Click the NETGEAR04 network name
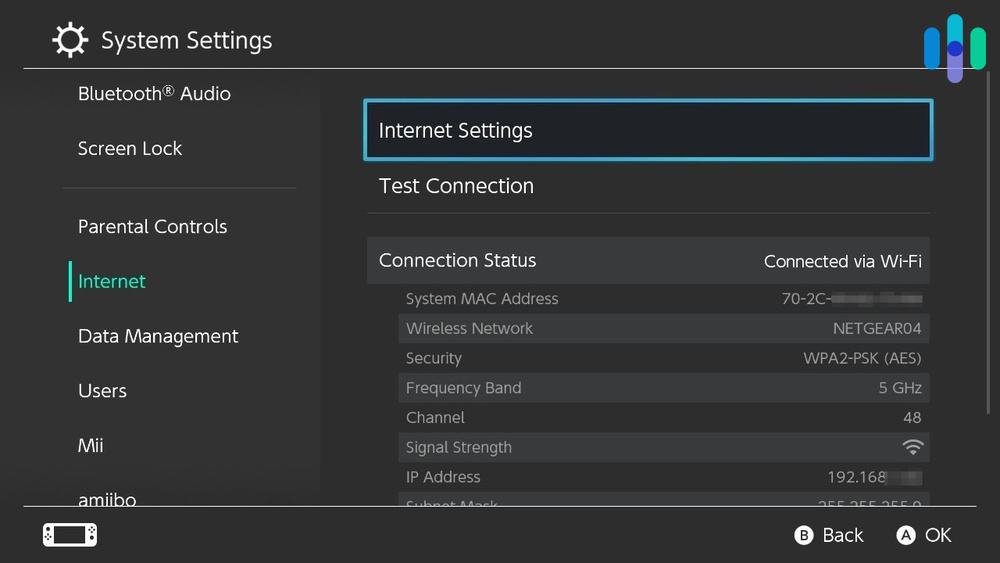This screenshot has height=563, width=1000. point(877,328)
